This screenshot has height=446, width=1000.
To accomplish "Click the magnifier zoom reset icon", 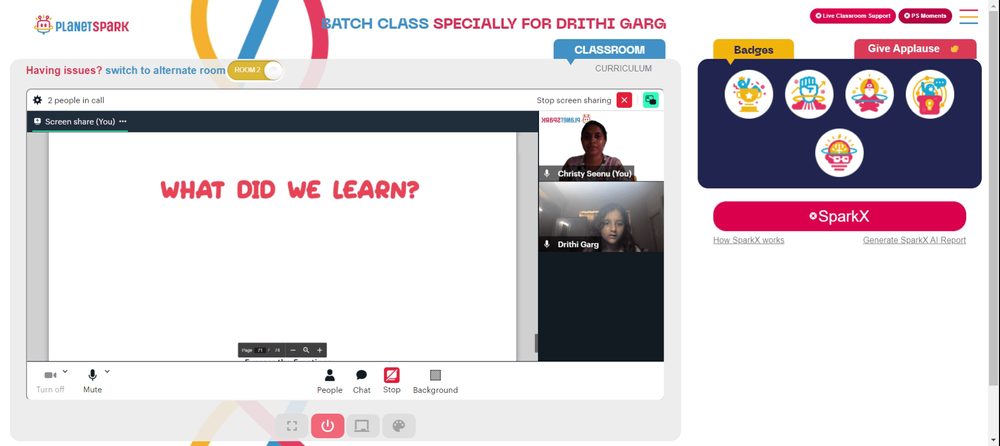I will tap(306, 350).
